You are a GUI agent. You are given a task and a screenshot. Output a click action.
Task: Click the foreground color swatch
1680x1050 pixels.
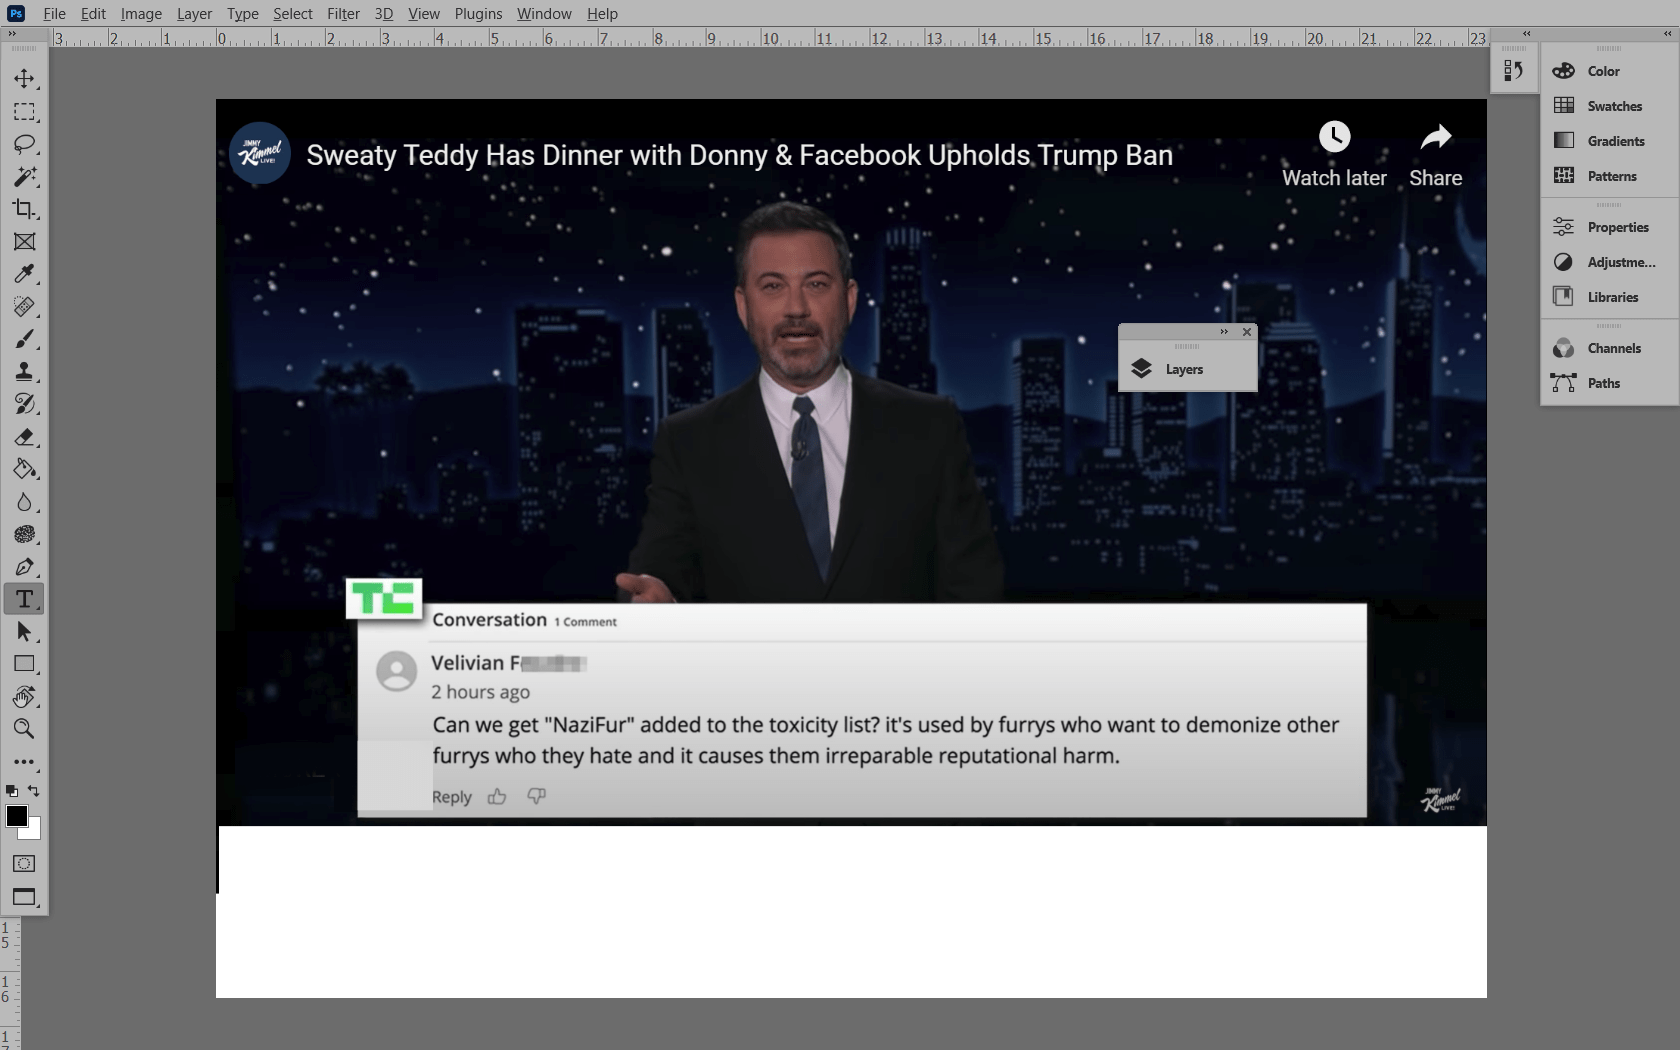click(17, 817)
